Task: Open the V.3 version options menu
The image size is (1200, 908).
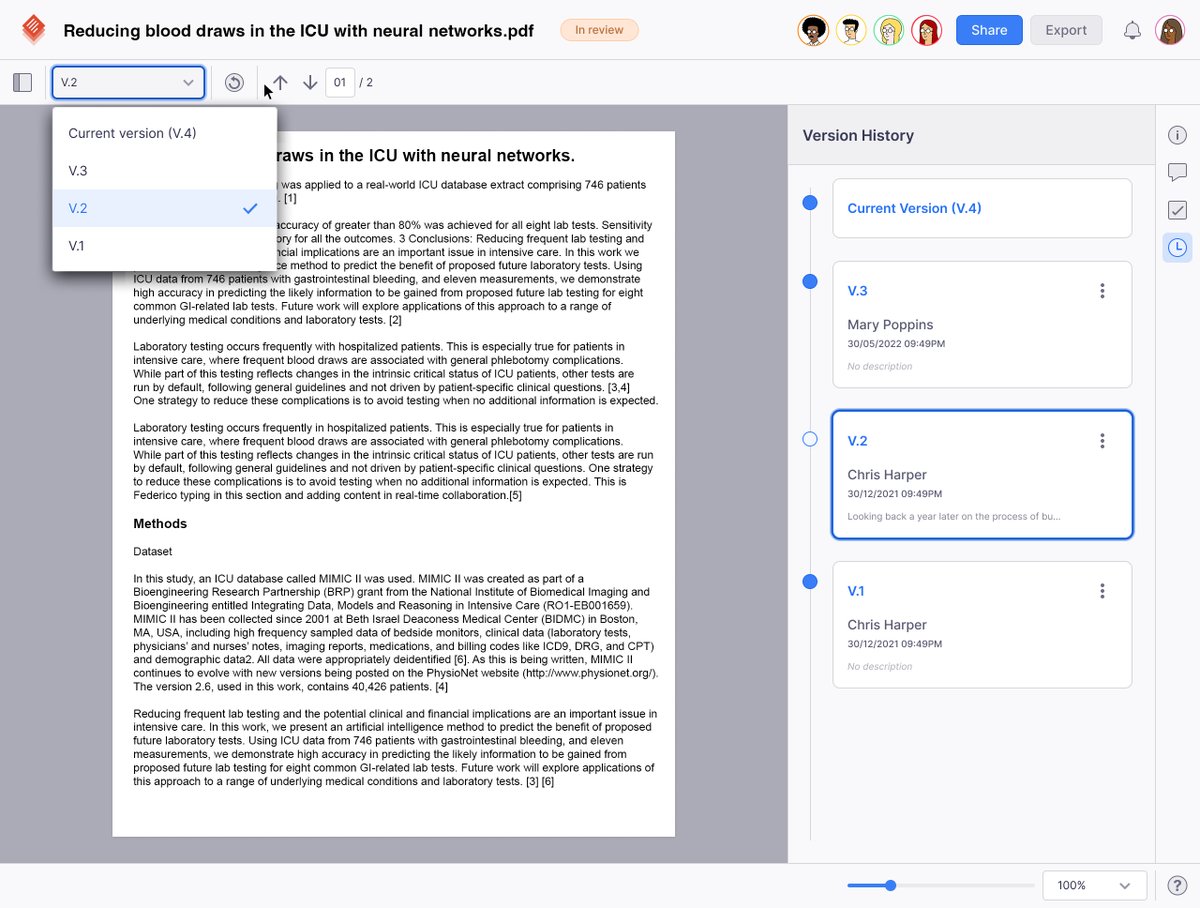Action: tap(1102, 290)
